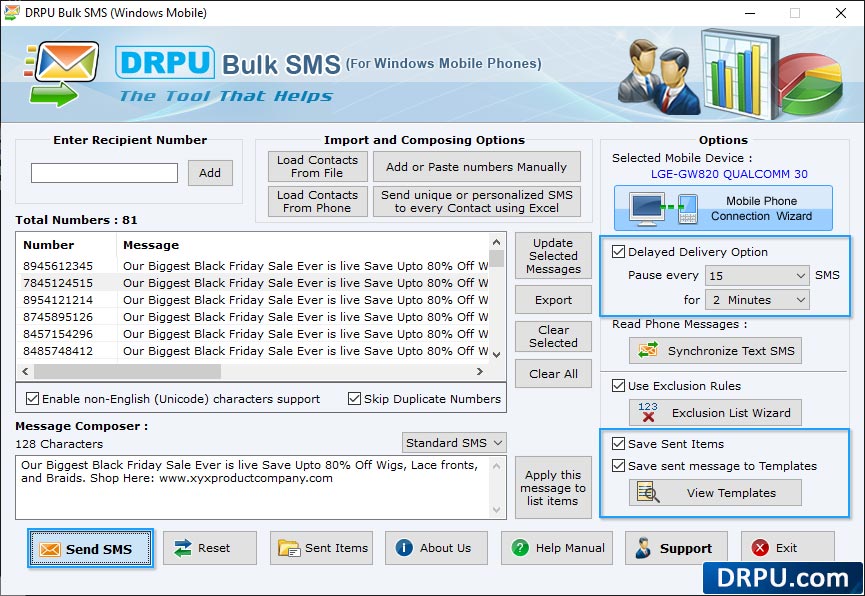Click the Number column header
This screenshot has height=596, width=865.
(67, 244)
